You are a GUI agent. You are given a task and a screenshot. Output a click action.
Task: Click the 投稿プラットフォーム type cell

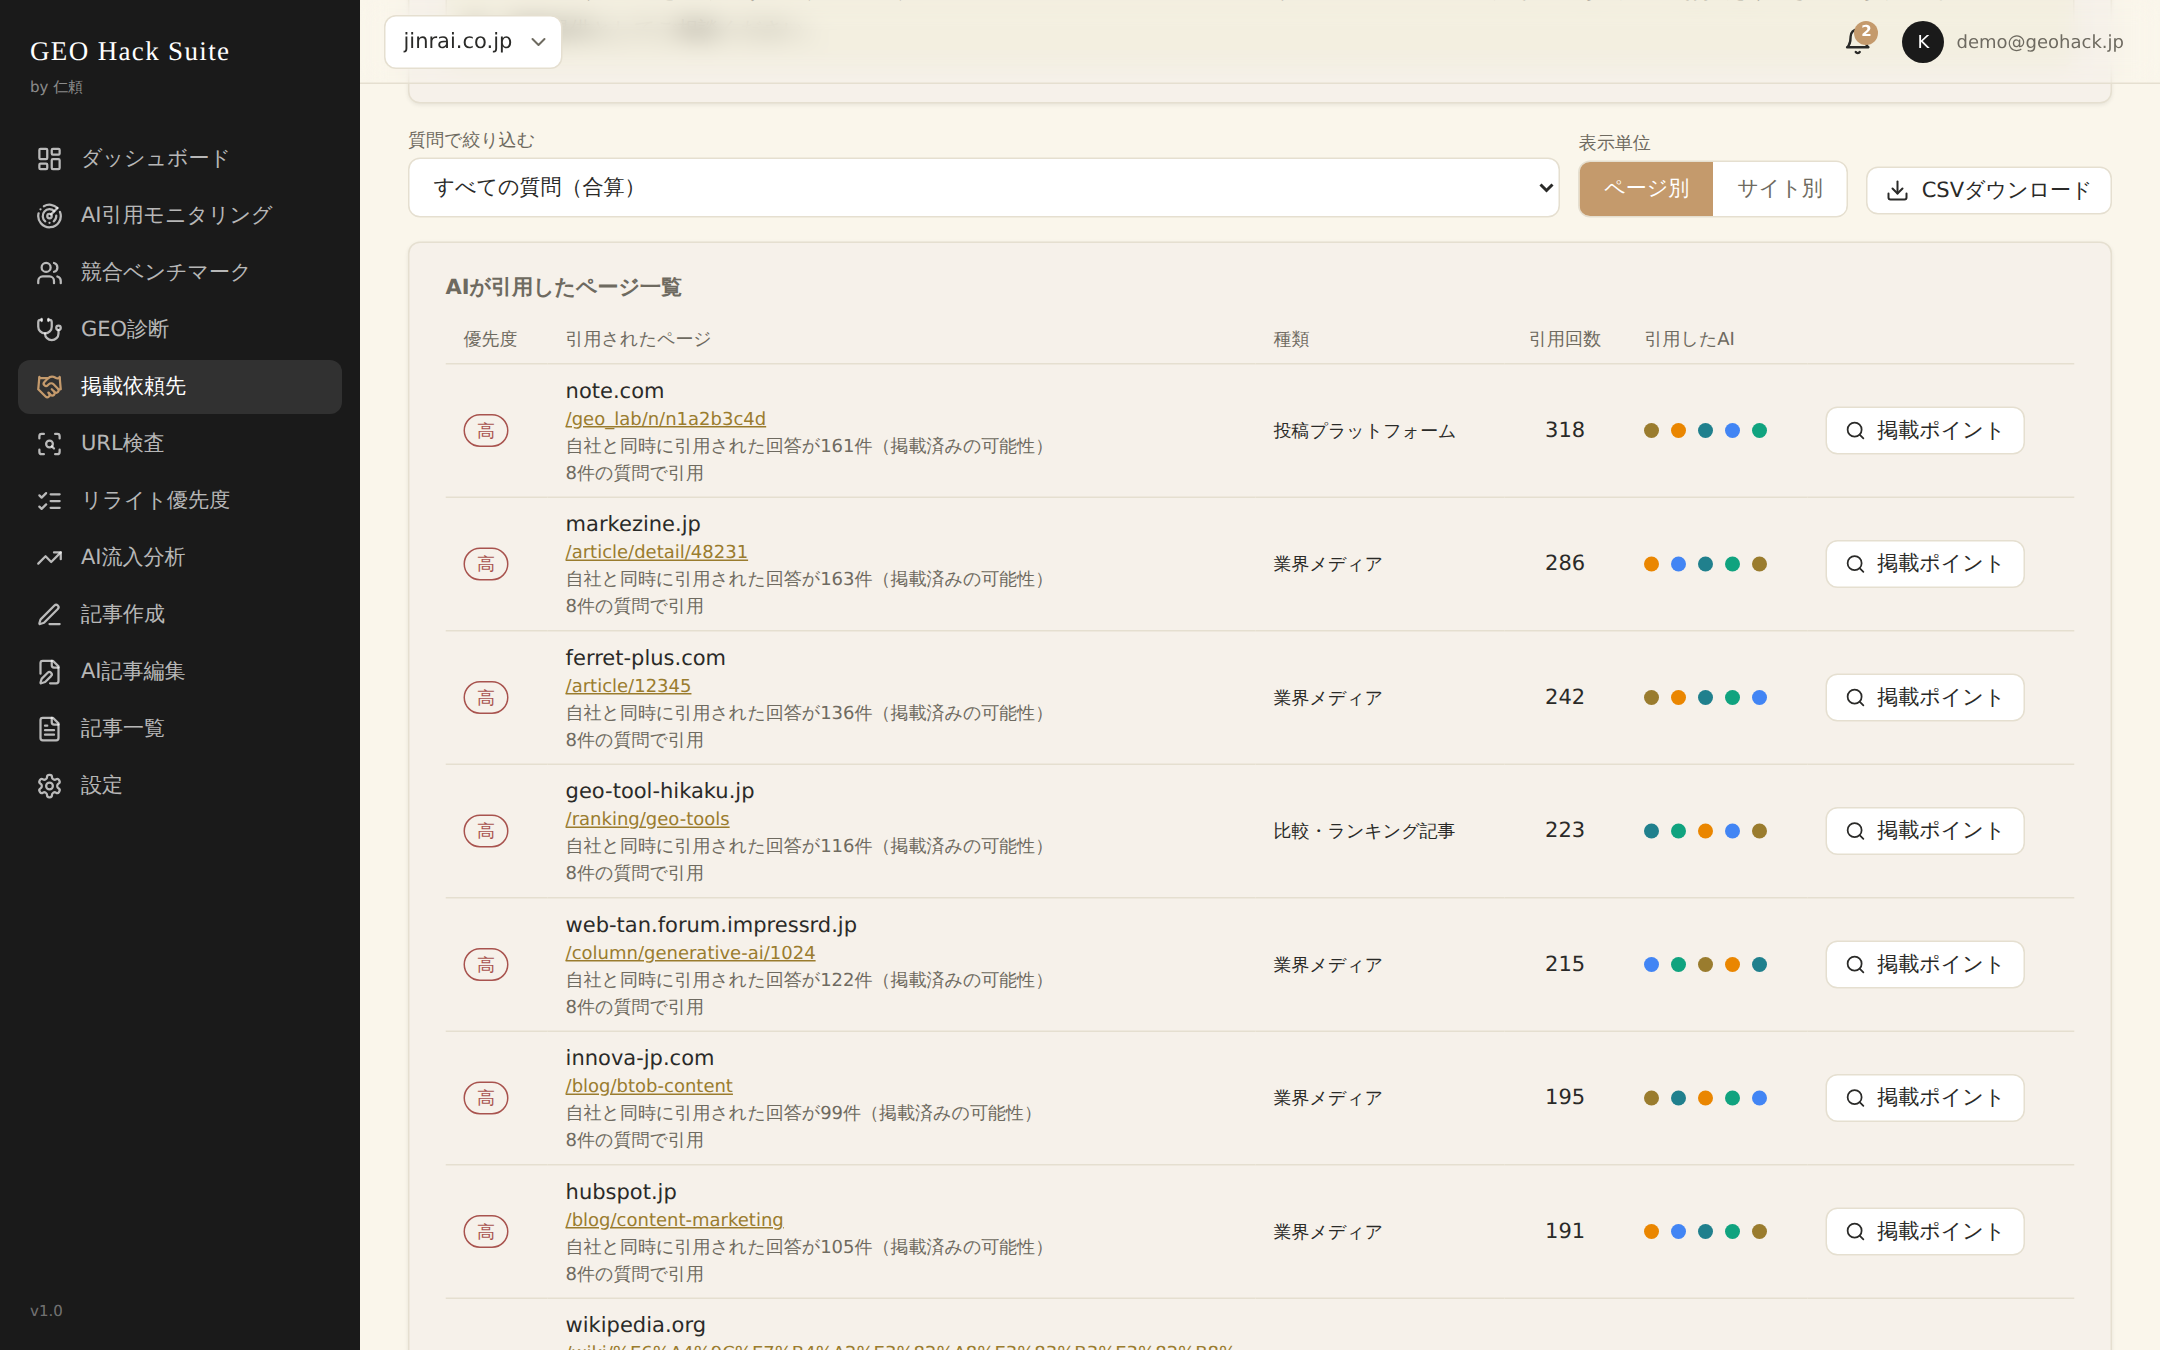point(1364,431)
